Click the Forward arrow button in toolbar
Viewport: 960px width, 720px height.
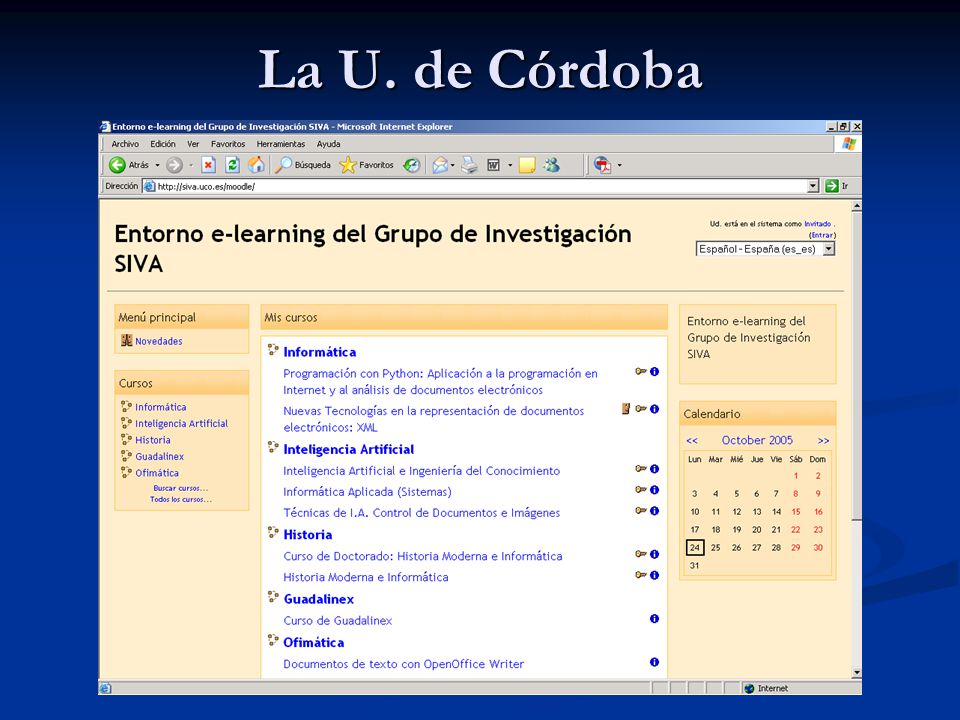coord(174,165)
